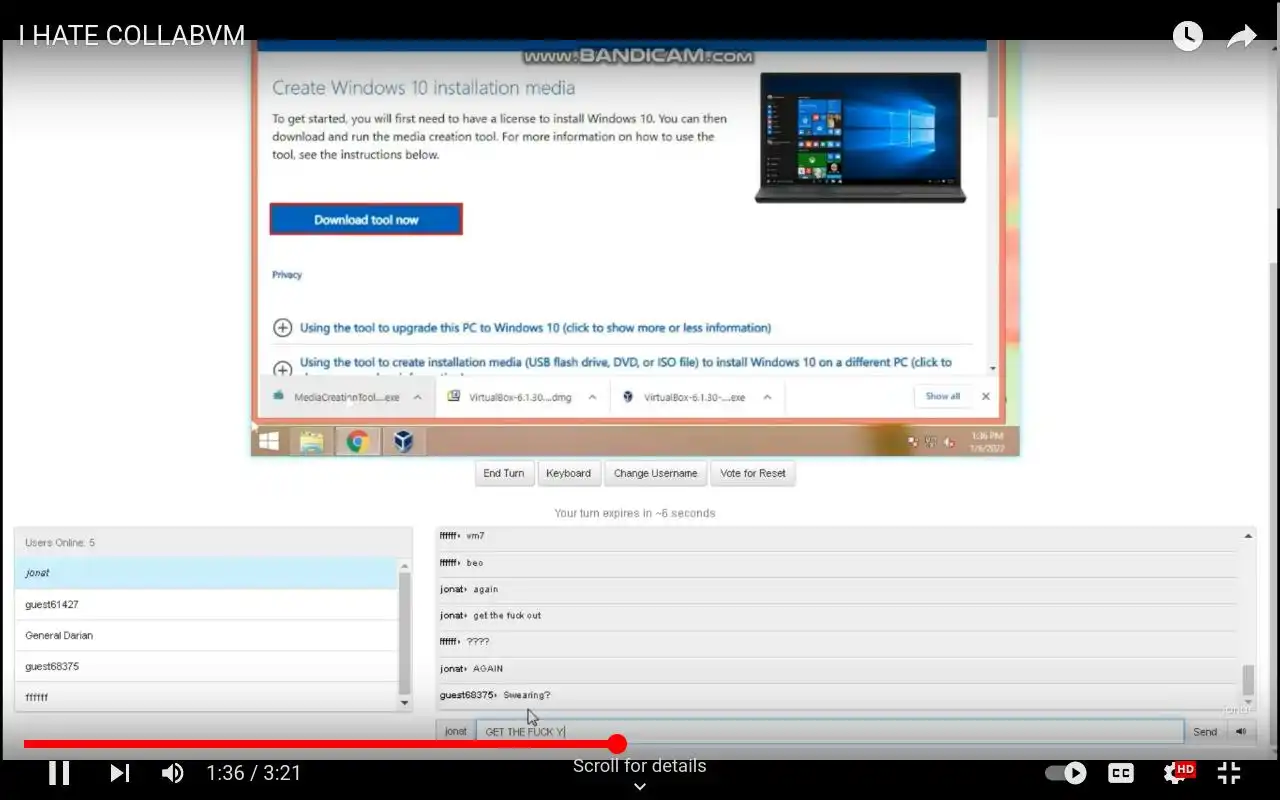The height and width of the screenshot is (800, 1280).
Task: Click End Turn button
Action: click(504, 473)
